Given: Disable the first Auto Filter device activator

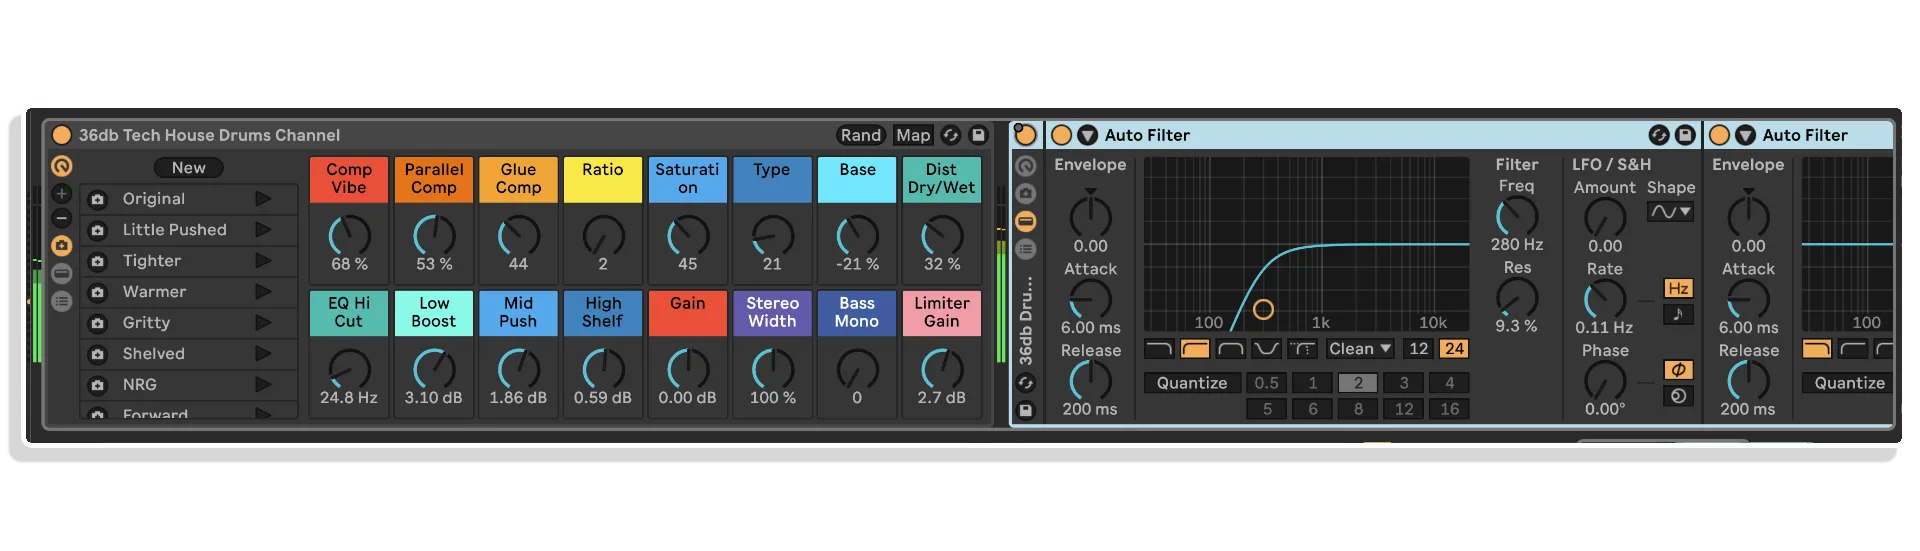Looking at the screenshot, I should 1061,135.
